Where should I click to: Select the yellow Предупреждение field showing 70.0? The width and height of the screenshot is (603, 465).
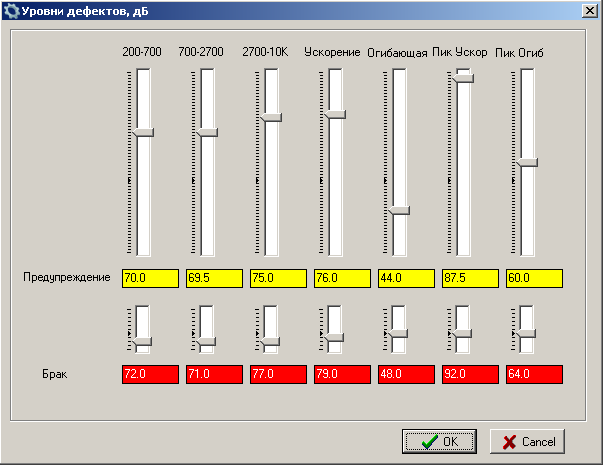(150, 278)
